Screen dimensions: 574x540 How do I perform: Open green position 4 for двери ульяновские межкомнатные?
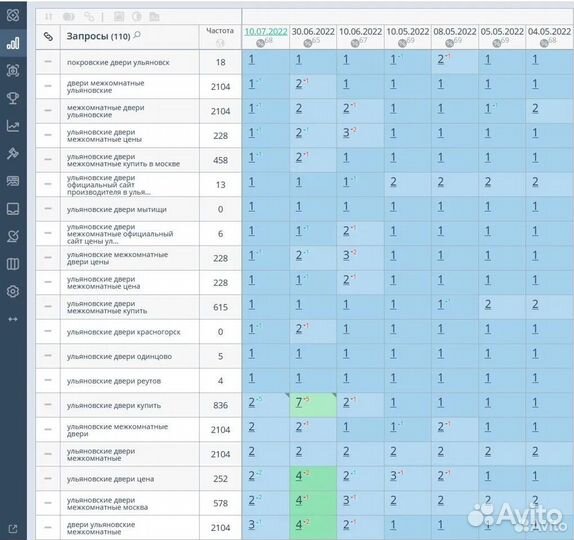[x=299, y=525]
